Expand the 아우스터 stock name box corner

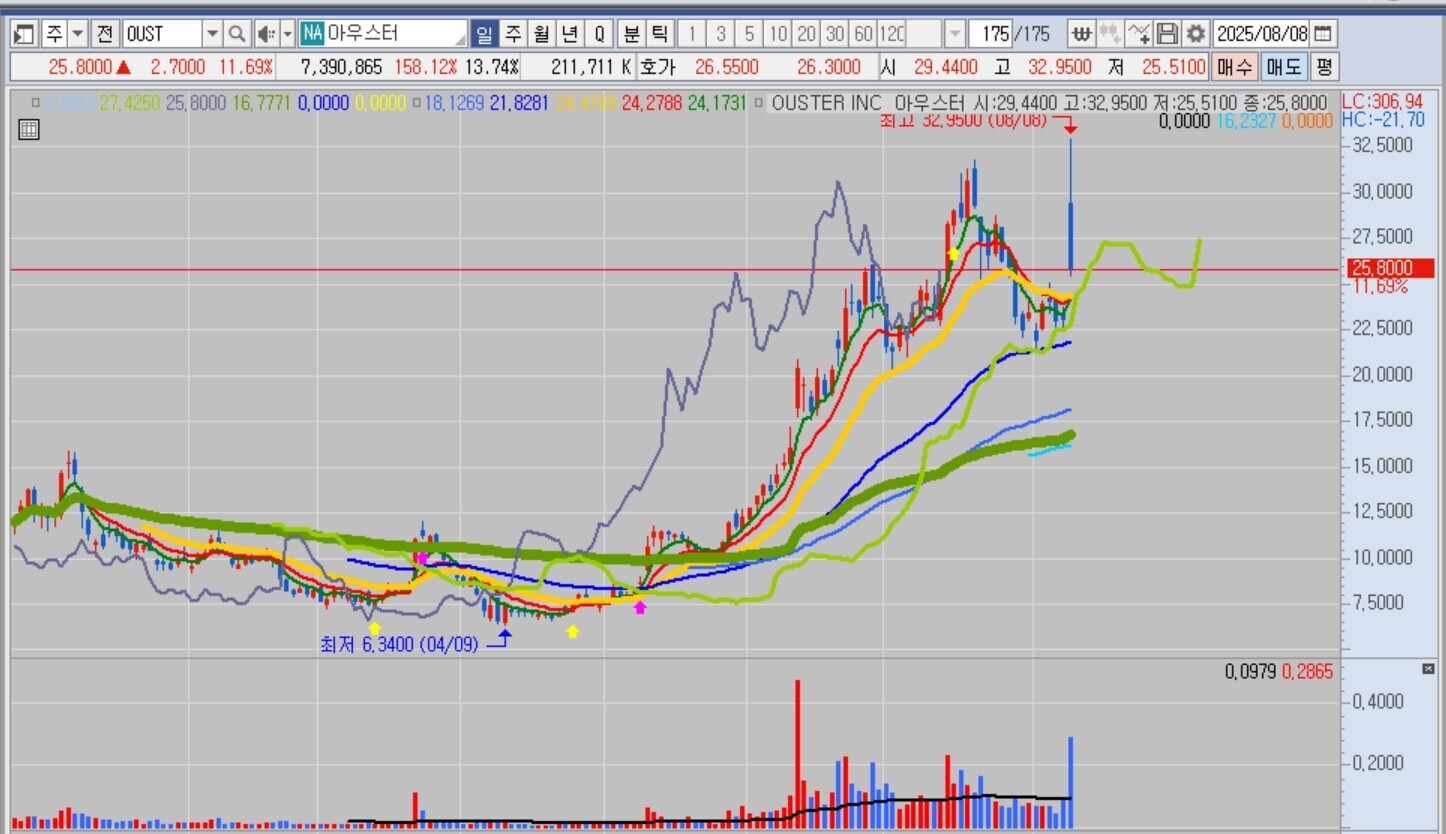click(x=459, y=38)
